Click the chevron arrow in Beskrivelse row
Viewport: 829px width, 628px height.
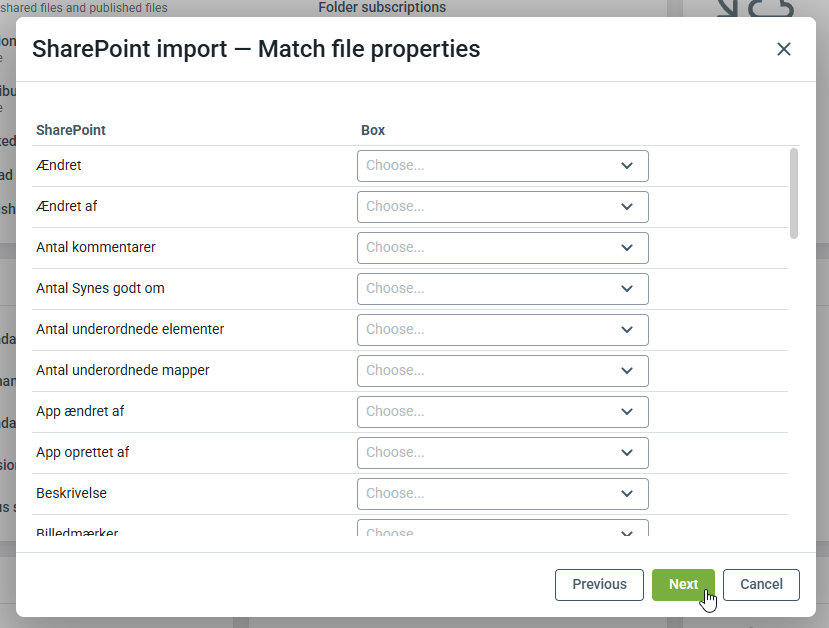627,494
